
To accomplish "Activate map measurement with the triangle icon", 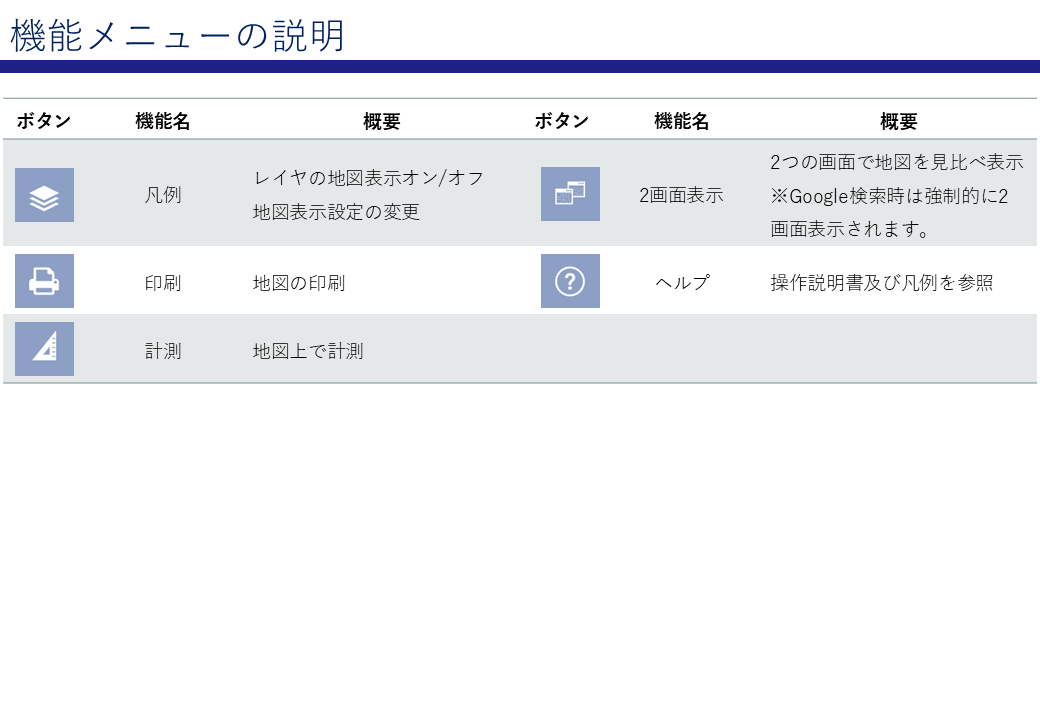I will tap(44, 348).
